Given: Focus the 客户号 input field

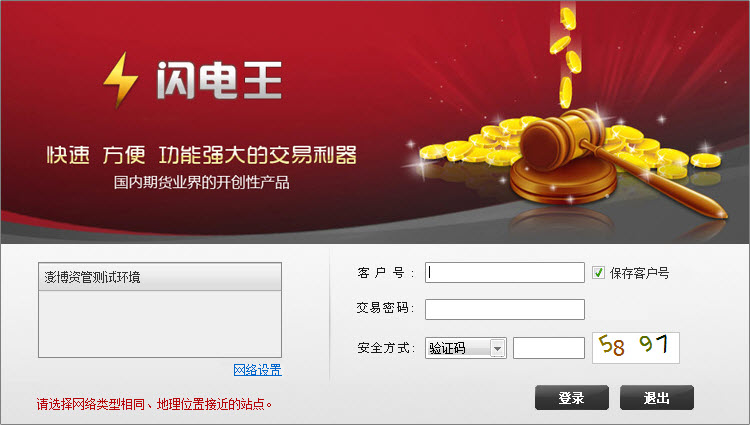Looking at the screenshot, I should (505, 272).
